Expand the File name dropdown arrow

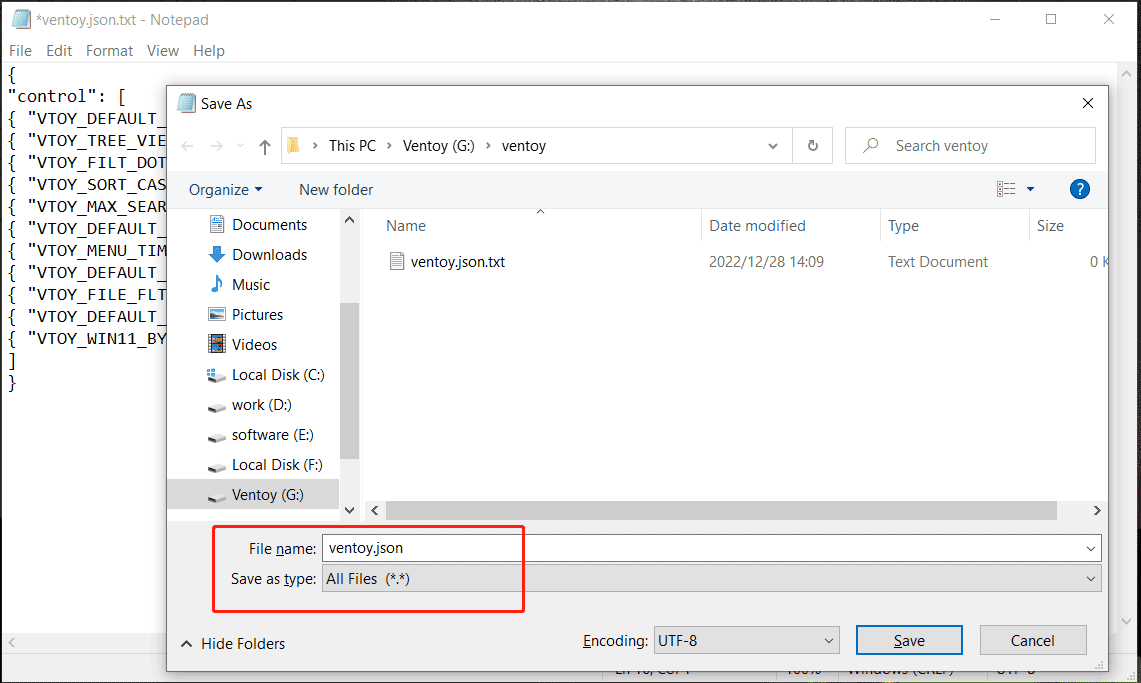pyautogui.click(x=1090, y=548)
